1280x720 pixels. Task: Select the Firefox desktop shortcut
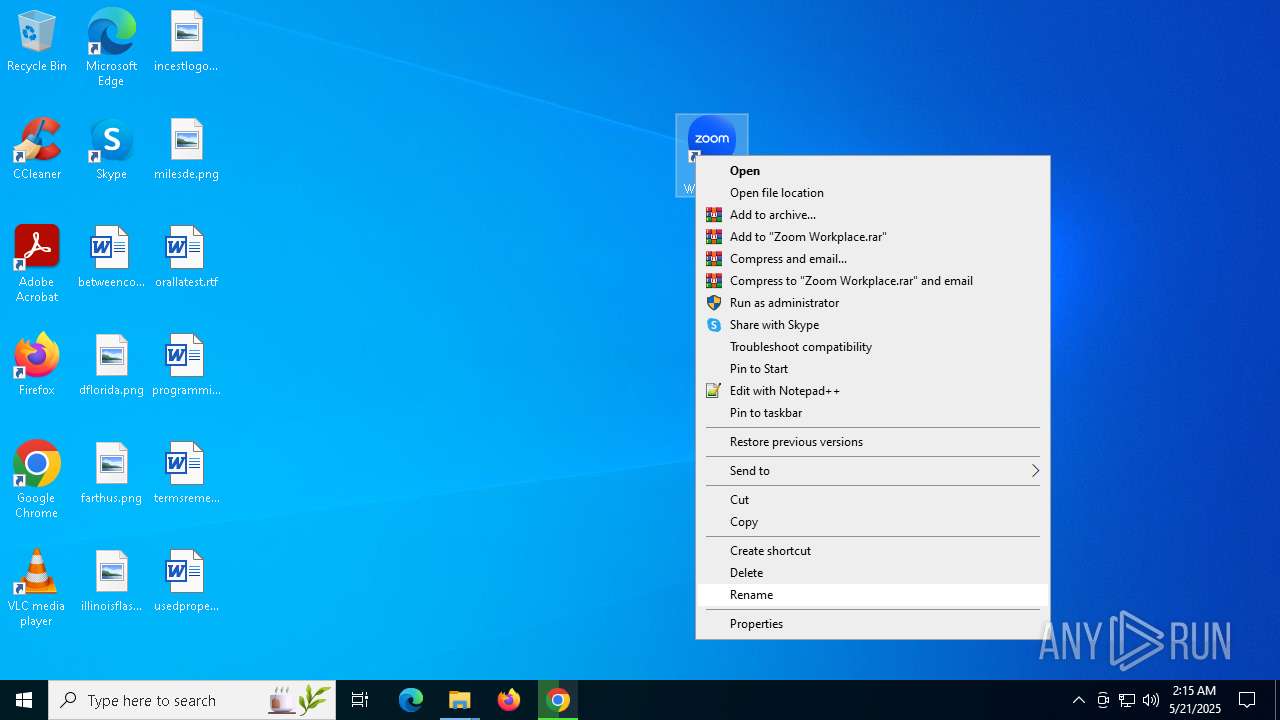click(37, 365)
